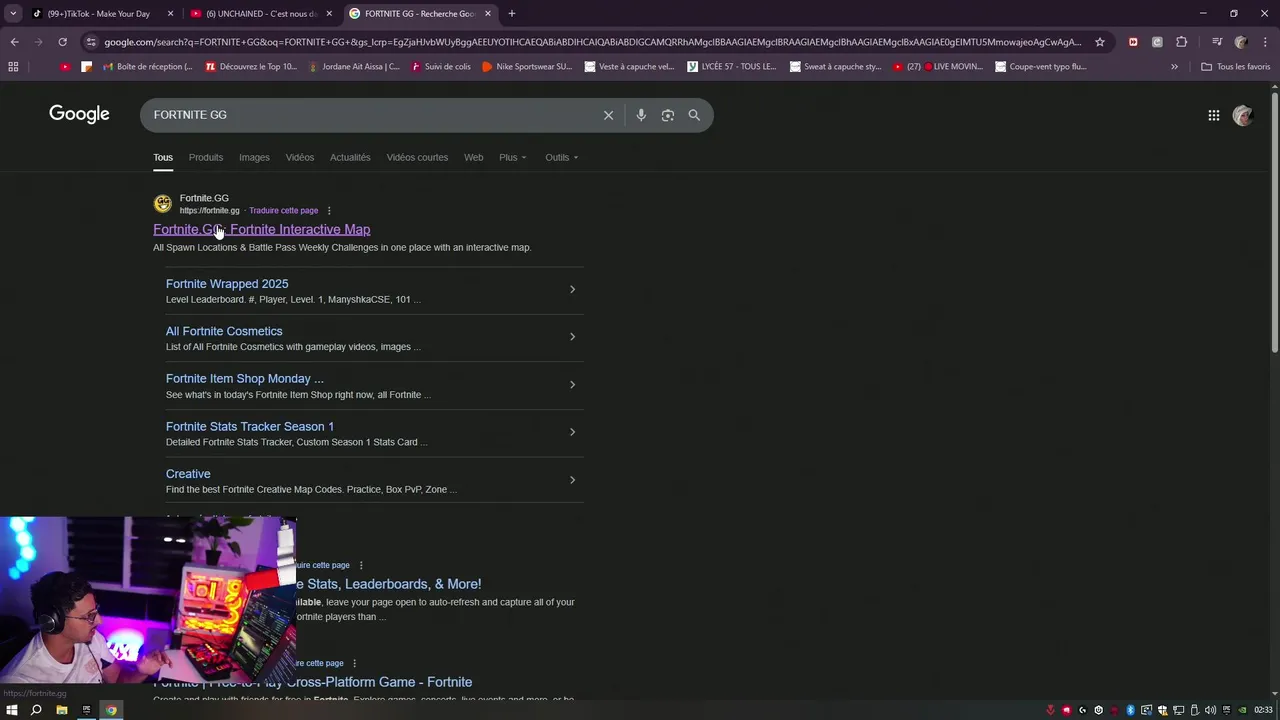This screenshot has width=1280, height=720.
Task: Open the bookmarks bar apps grid
Action: pos(13,67)
